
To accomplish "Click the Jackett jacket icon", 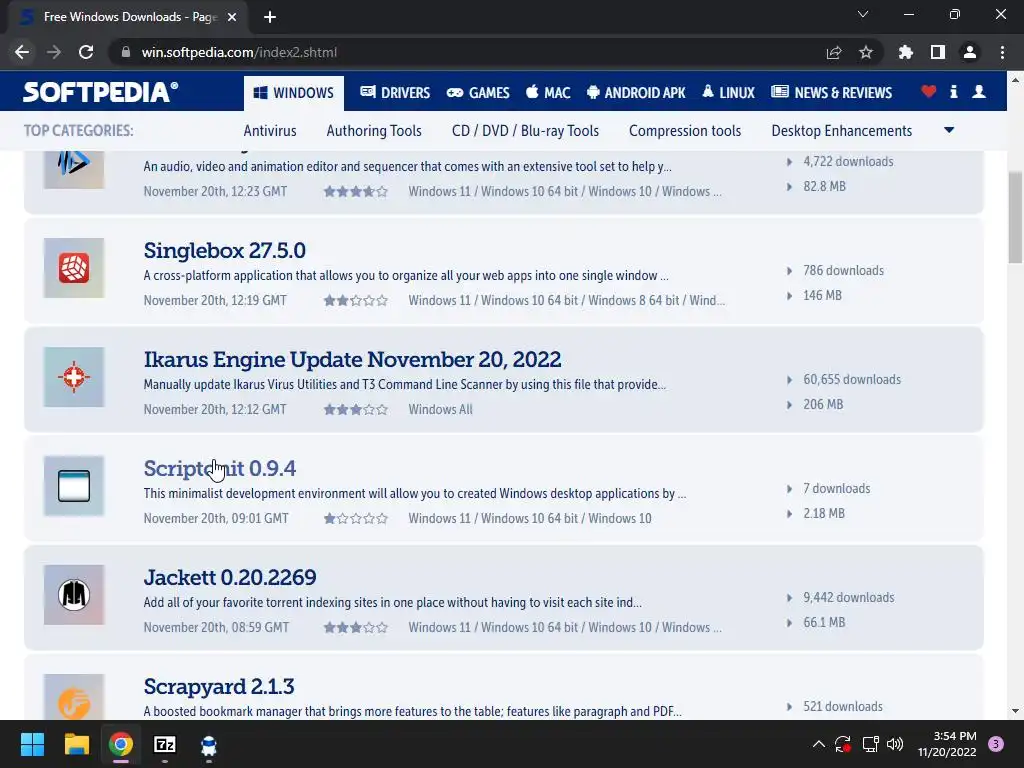I will pyautogui.click(x=74, y=595).
